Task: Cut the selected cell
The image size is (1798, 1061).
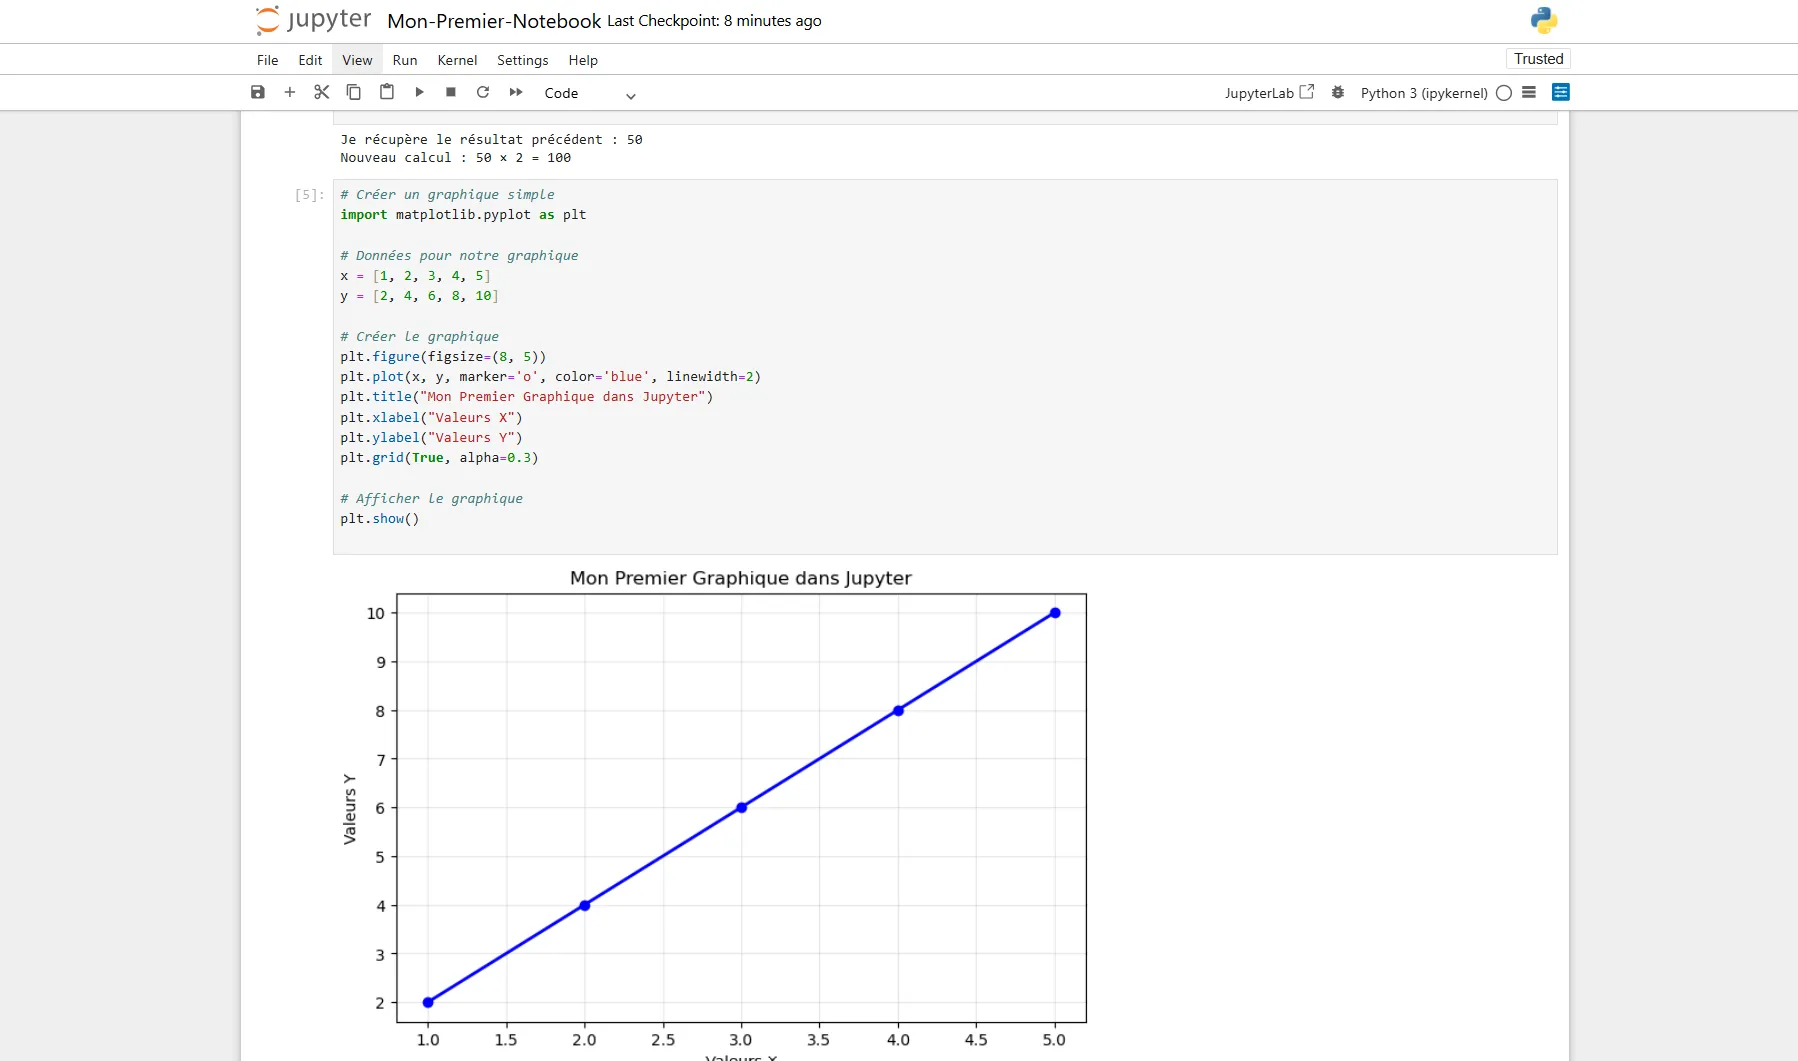Action: coord(321,92)
